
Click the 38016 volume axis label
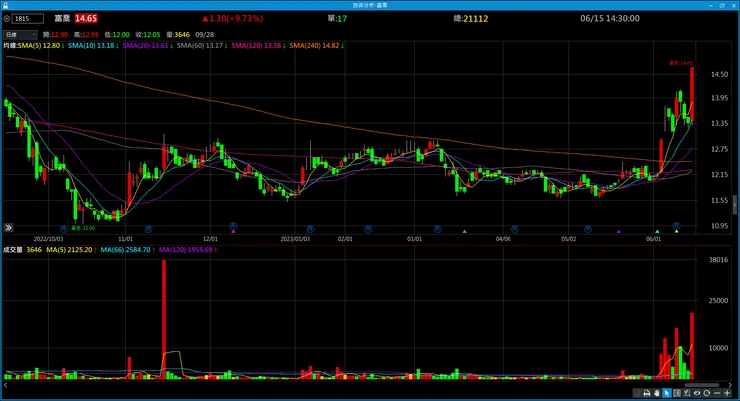click(x=718, y=259)
